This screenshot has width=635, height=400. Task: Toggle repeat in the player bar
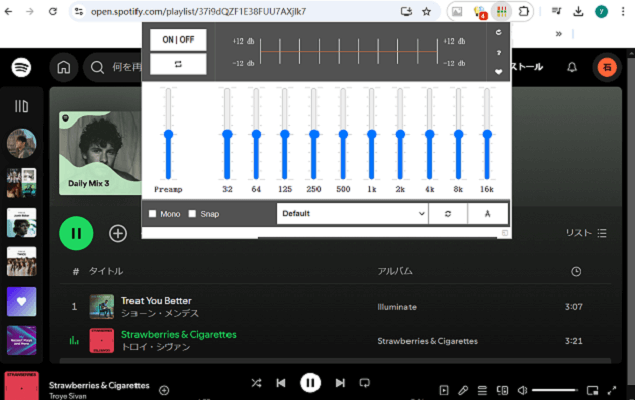click(364, 383)
